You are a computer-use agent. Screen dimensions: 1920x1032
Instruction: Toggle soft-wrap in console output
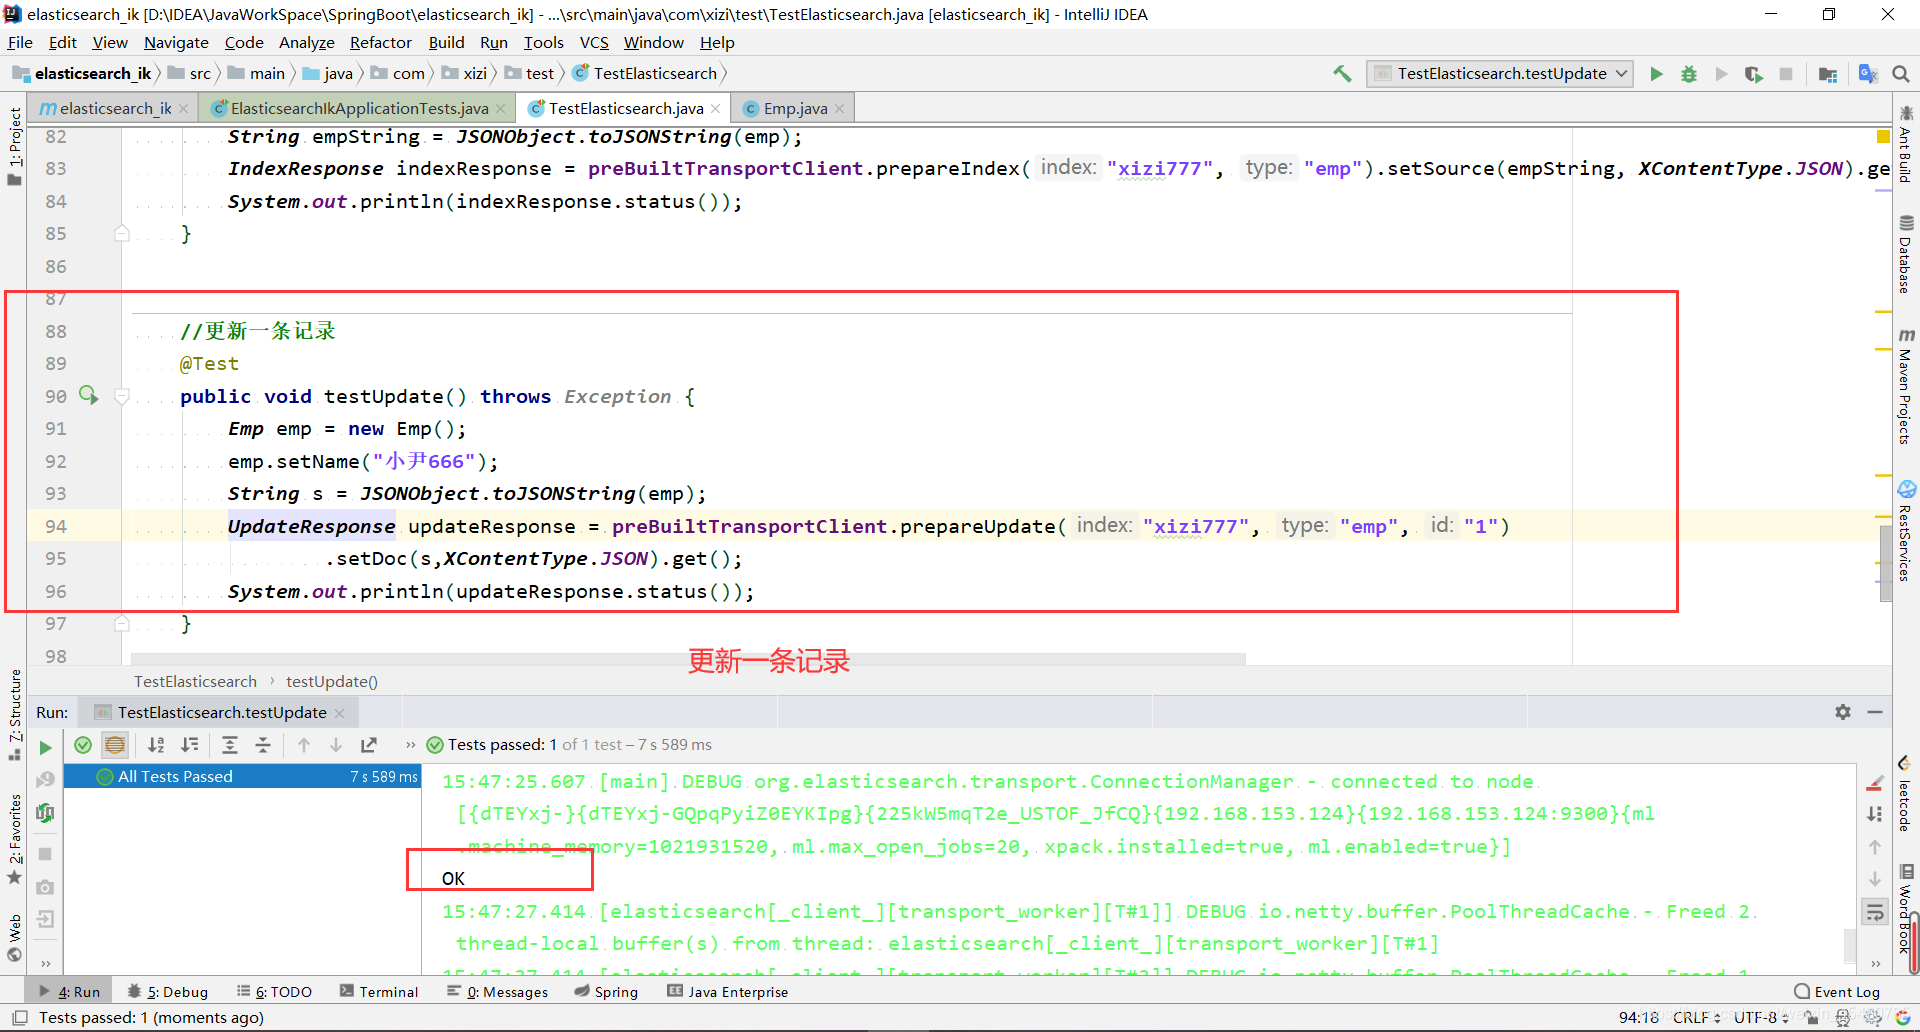tap(1875, 911)
